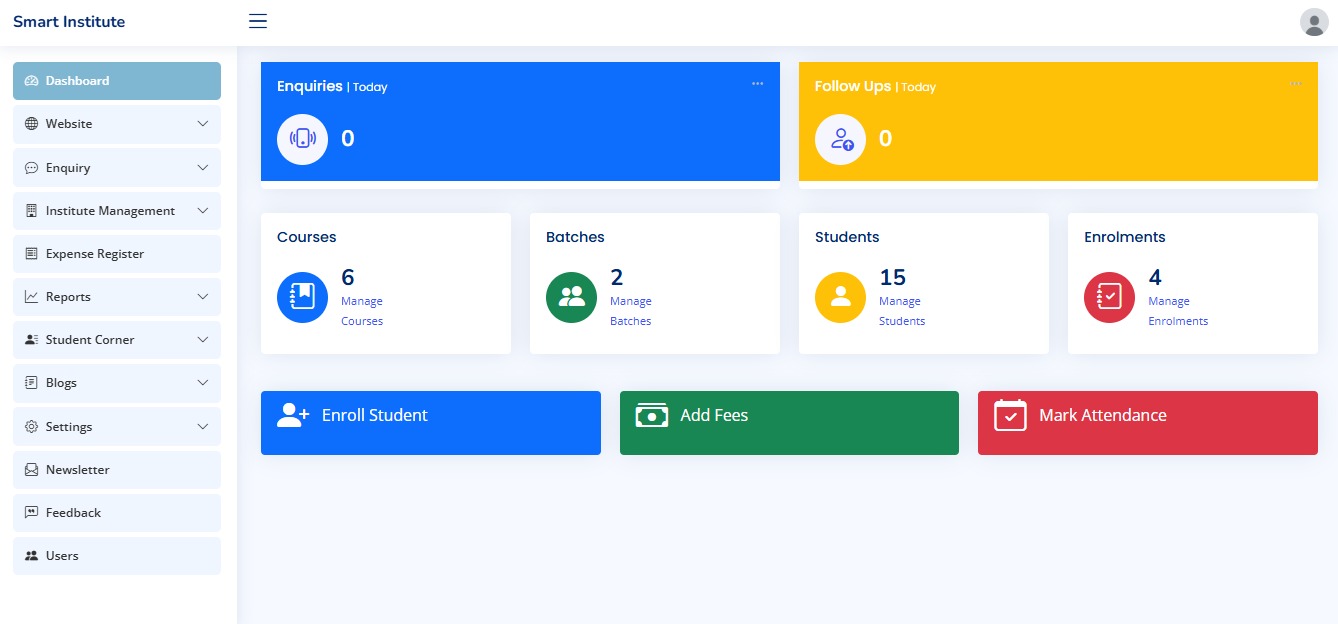Open the Follow Ups card three-dot menu
The height and width of the screenshot is (624, 1338).
coord(1295,84)
